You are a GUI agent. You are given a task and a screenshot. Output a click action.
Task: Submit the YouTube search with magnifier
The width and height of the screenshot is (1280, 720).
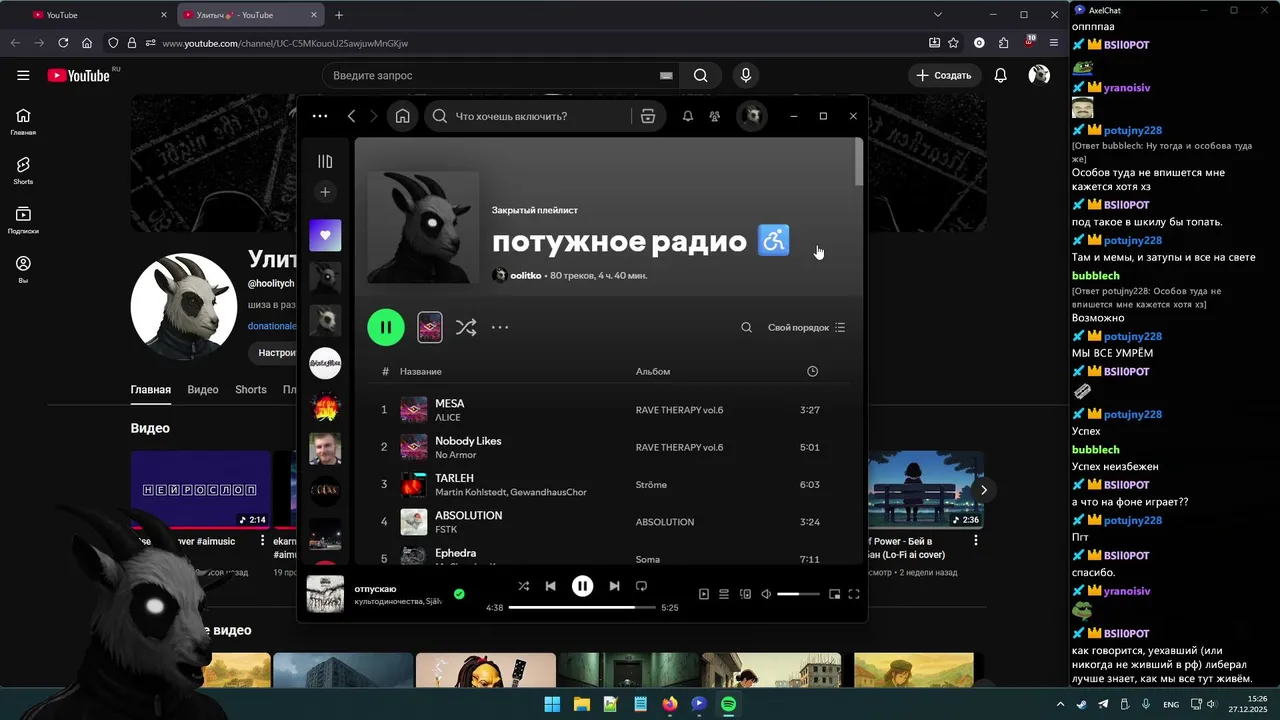click(700, 75)
